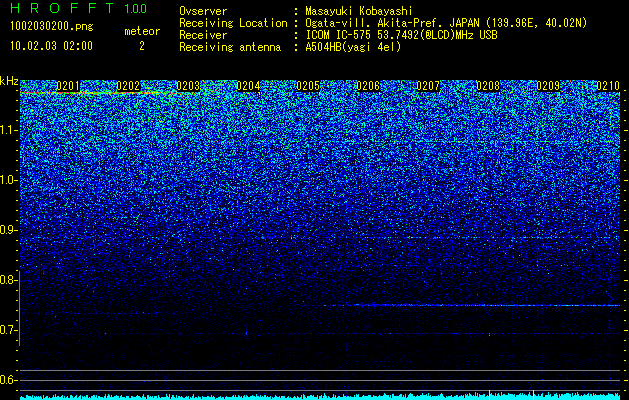Click the Ogata-vill. Akita-Pref. JAPAN location text
The height and width of the screenshot is (400, 629).
pos(446,23)
